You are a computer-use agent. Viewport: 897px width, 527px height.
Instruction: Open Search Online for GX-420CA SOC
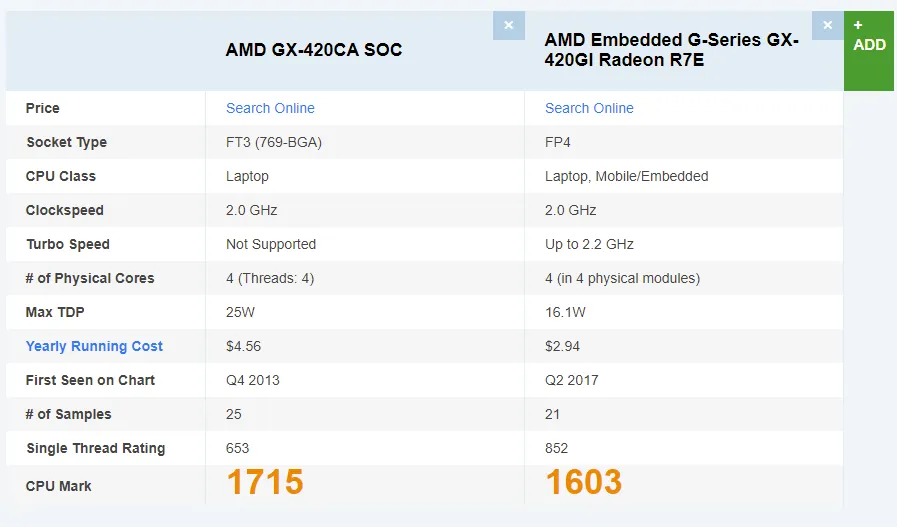click(x=270, y=108)
